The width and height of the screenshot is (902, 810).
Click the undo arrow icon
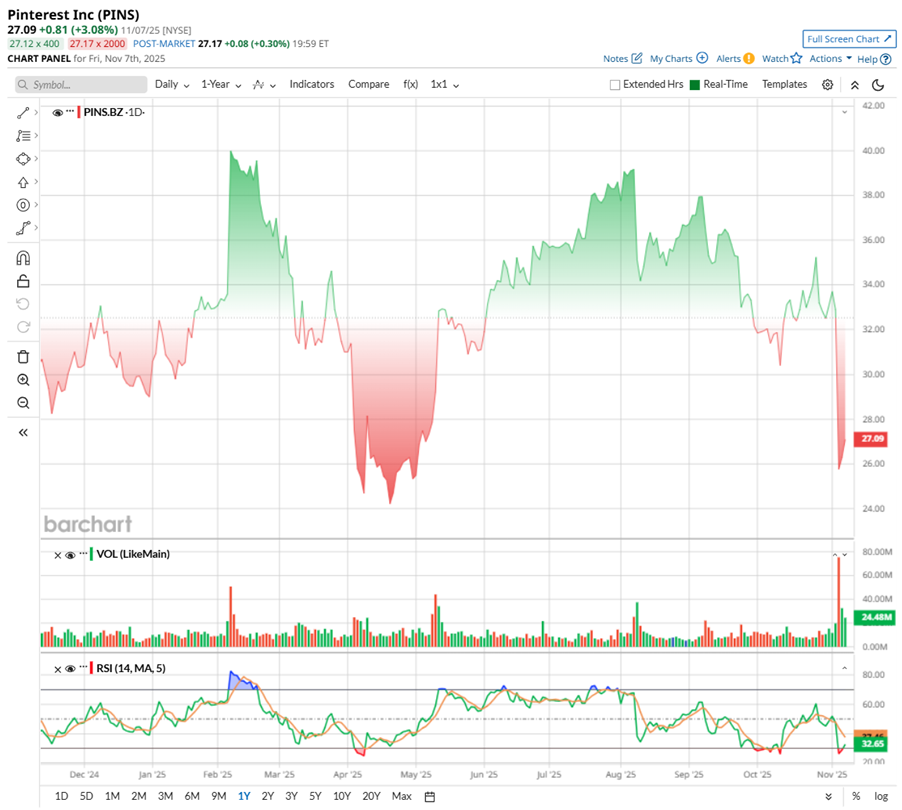click(x=23, y=304)
